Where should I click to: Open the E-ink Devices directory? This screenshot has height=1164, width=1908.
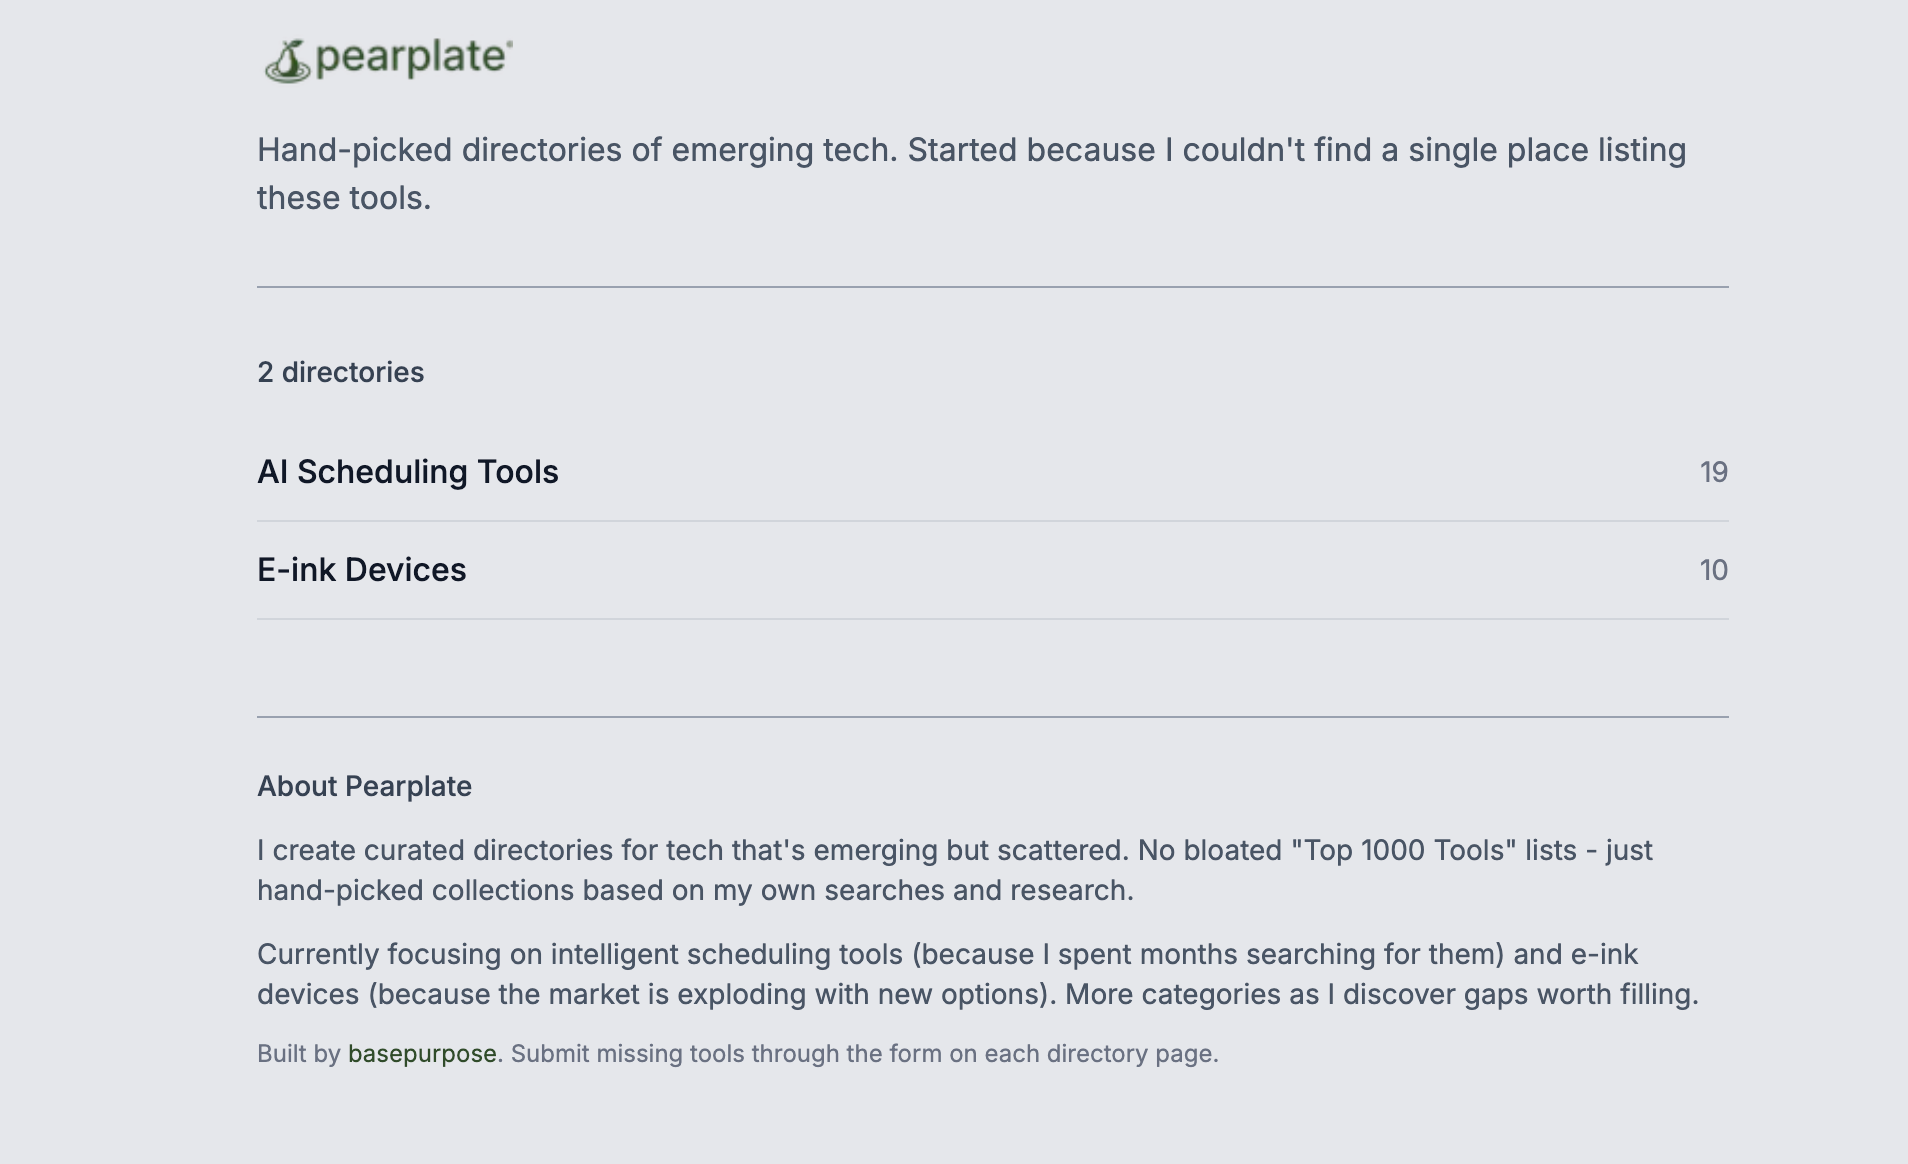[x=361, y=570]
